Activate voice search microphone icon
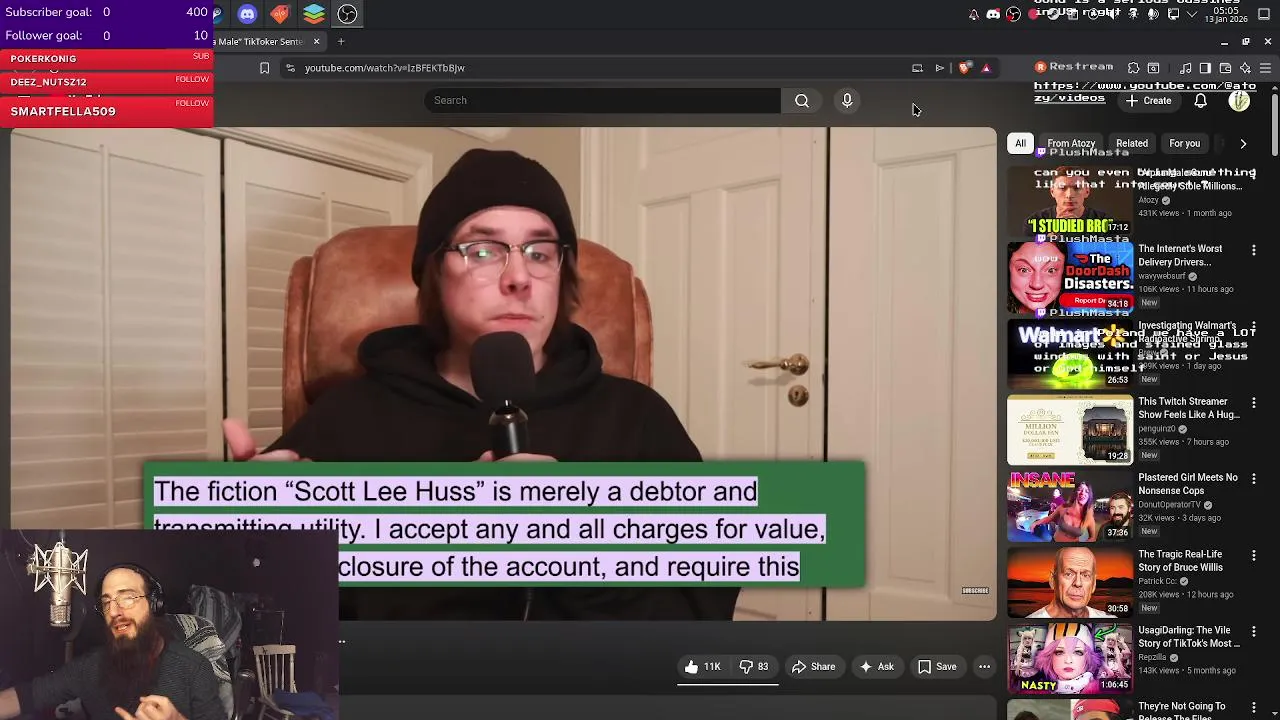 pos(847,100)
